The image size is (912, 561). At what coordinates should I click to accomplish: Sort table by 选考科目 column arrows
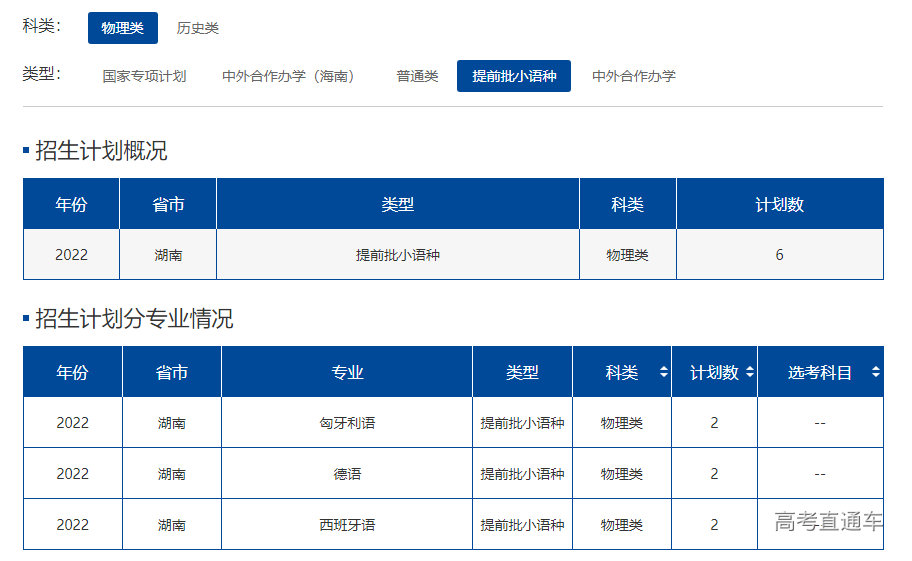click(x=875, y=372)
